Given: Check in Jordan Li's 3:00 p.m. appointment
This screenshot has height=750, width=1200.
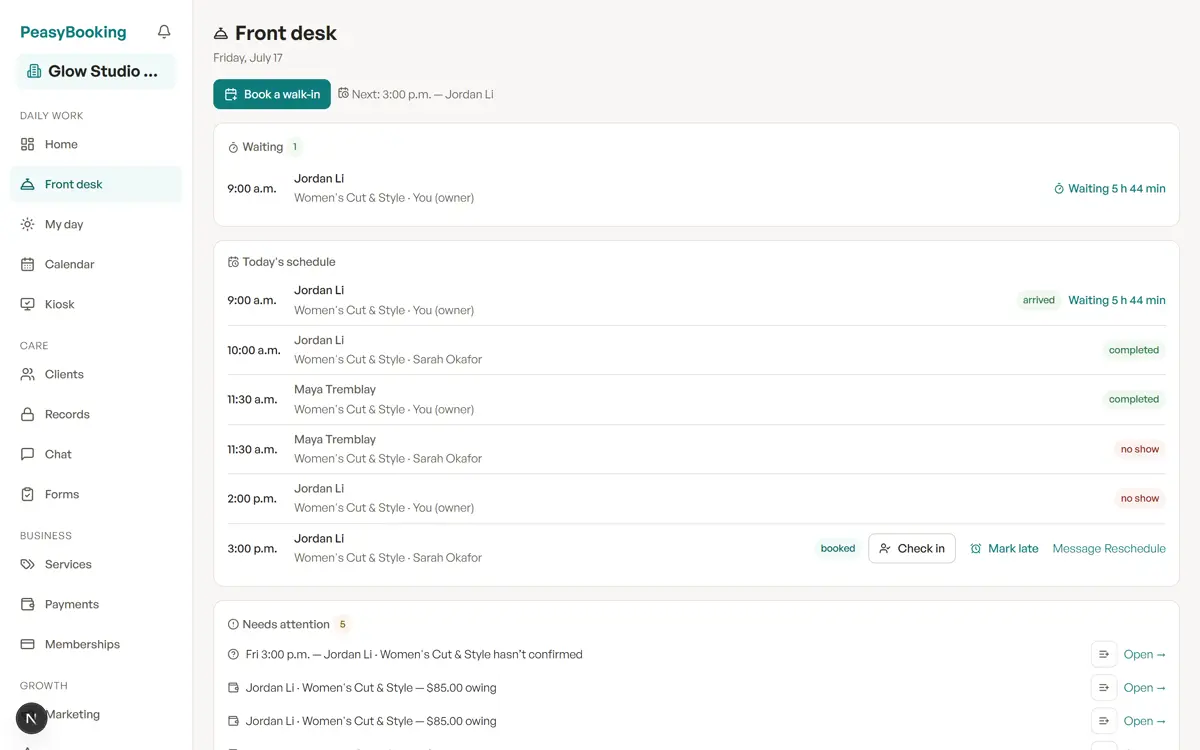Looking at the screenshot, I should click(912, 548).
